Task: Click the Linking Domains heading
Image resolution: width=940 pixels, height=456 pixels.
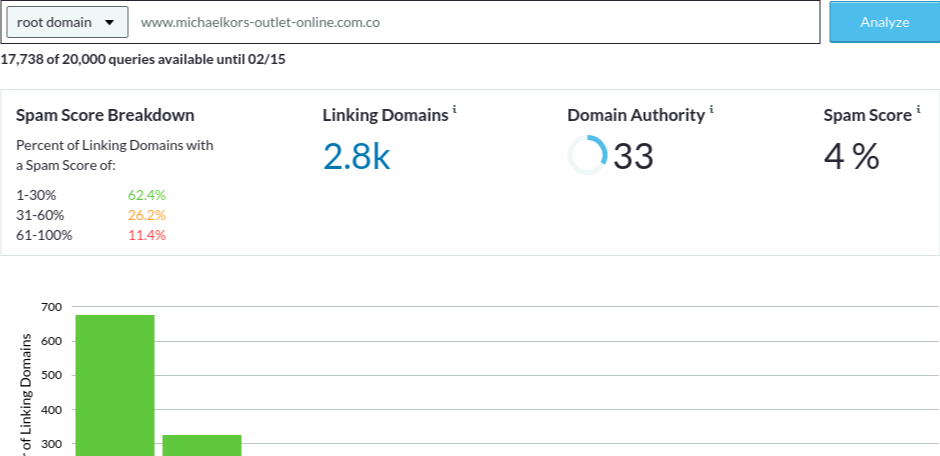Action: 385,115
